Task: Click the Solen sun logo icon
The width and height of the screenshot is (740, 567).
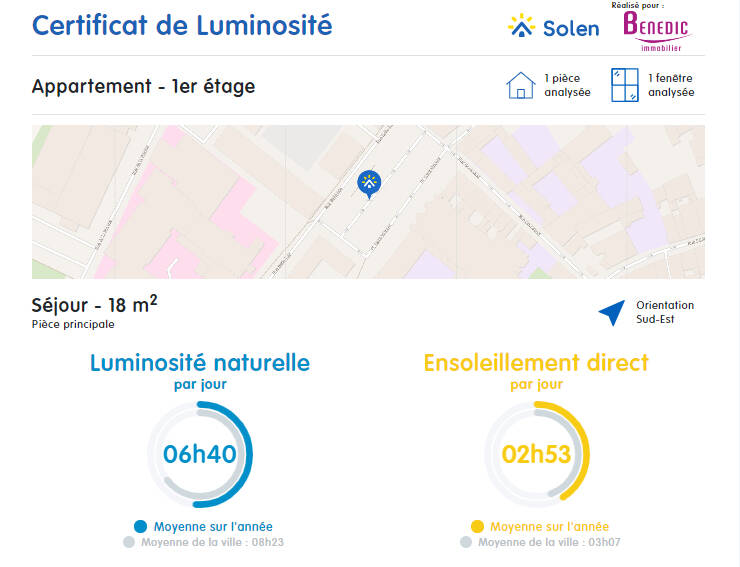Action: 521,26
